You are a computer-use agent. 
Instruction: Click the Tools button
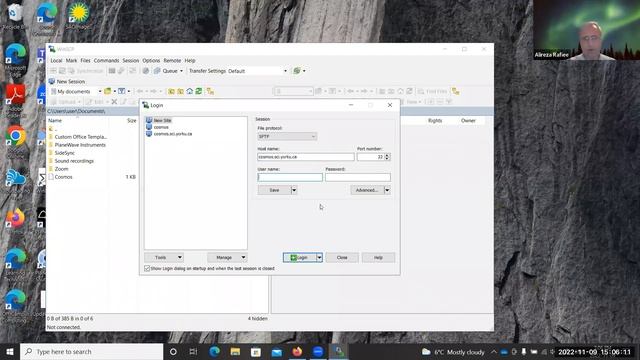pos(164,258)
